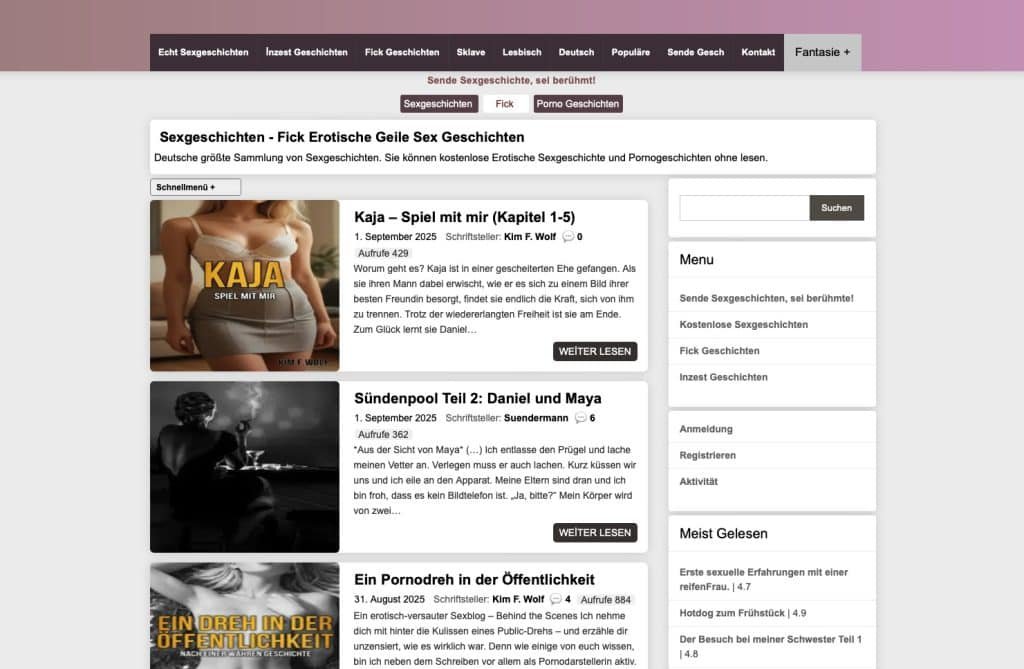Click the comment icon on Ein Pornodreh post

pos(558,599)
